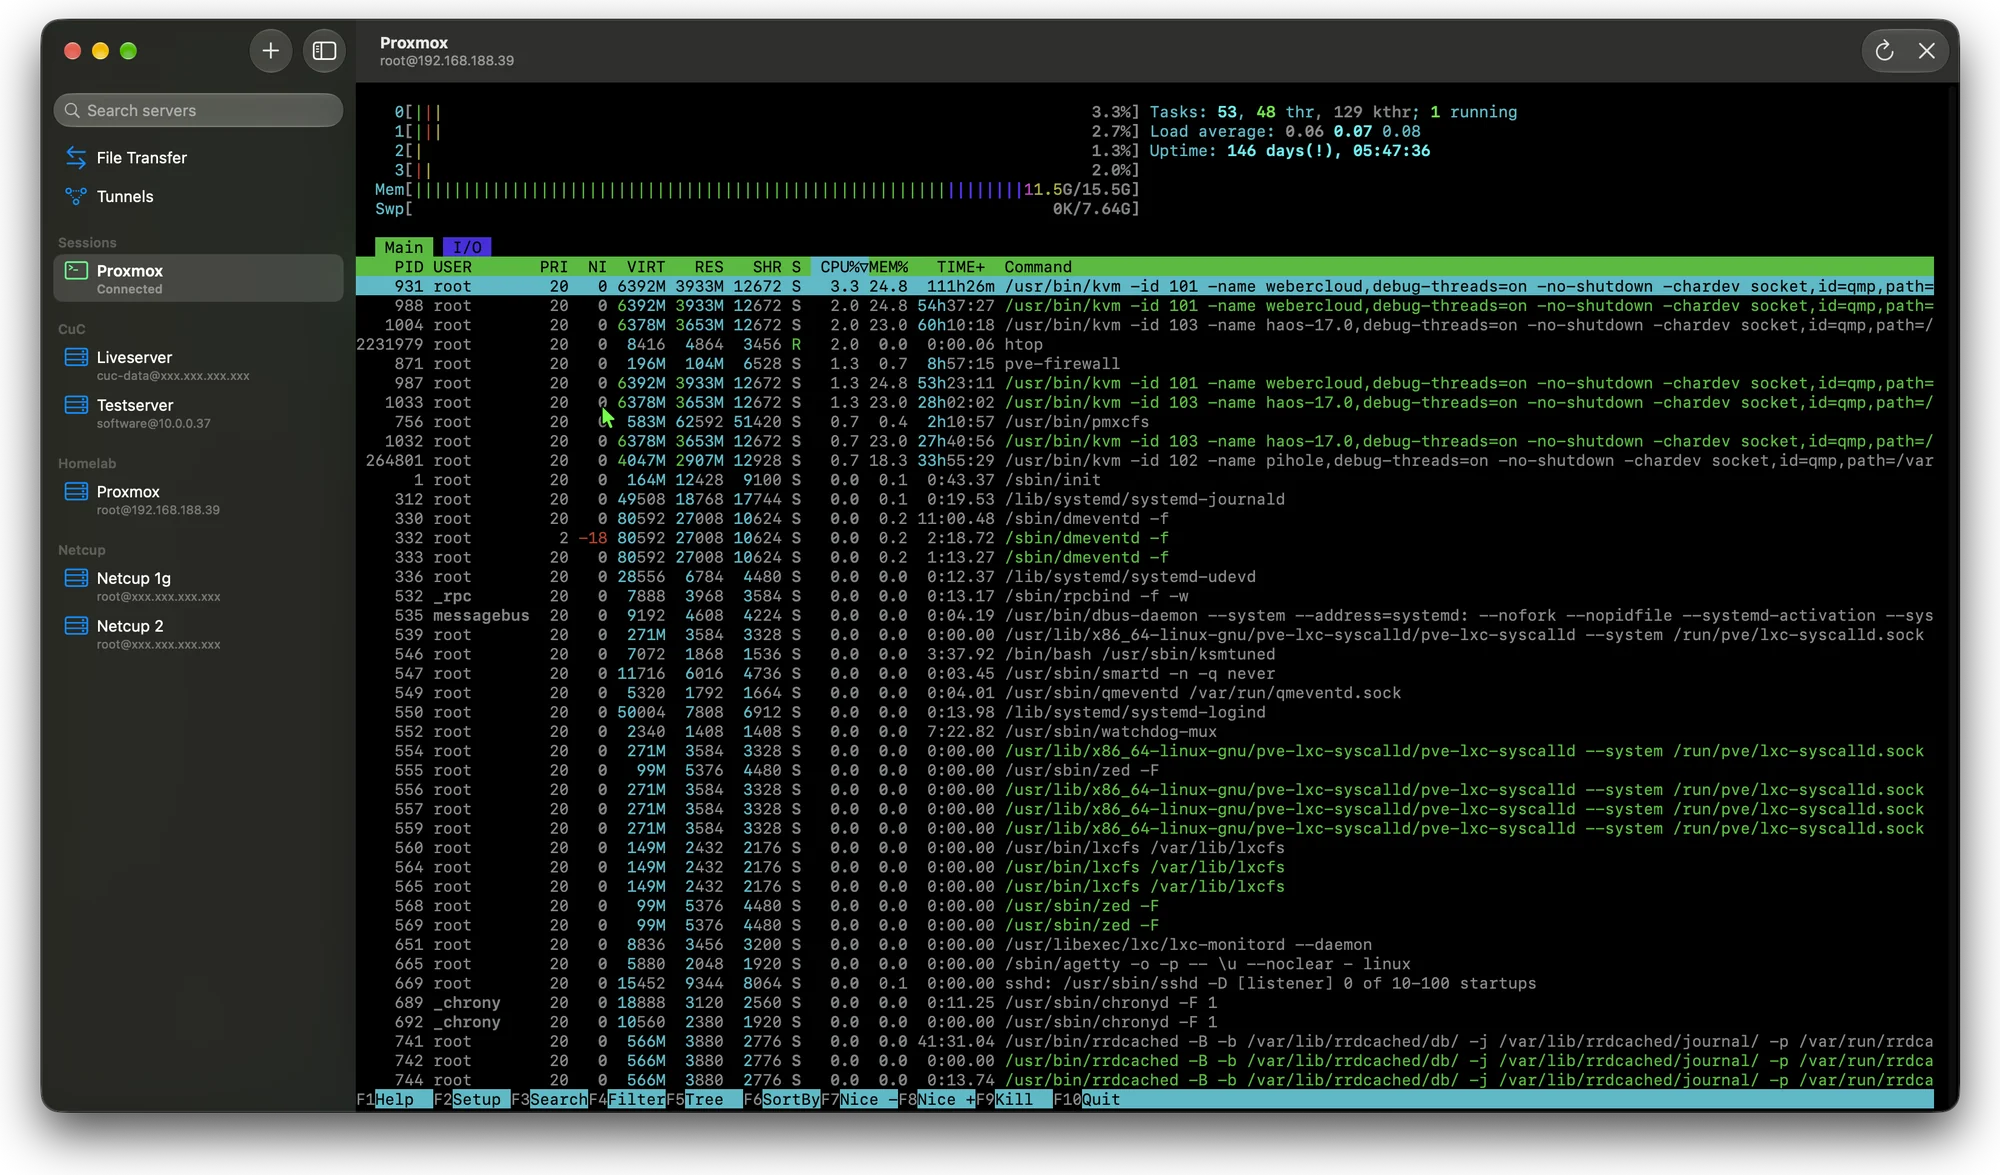The width and height of the screenshot is (2000, 1175).
Task: Click the Swp usage meter
Action: coord(757,209)
